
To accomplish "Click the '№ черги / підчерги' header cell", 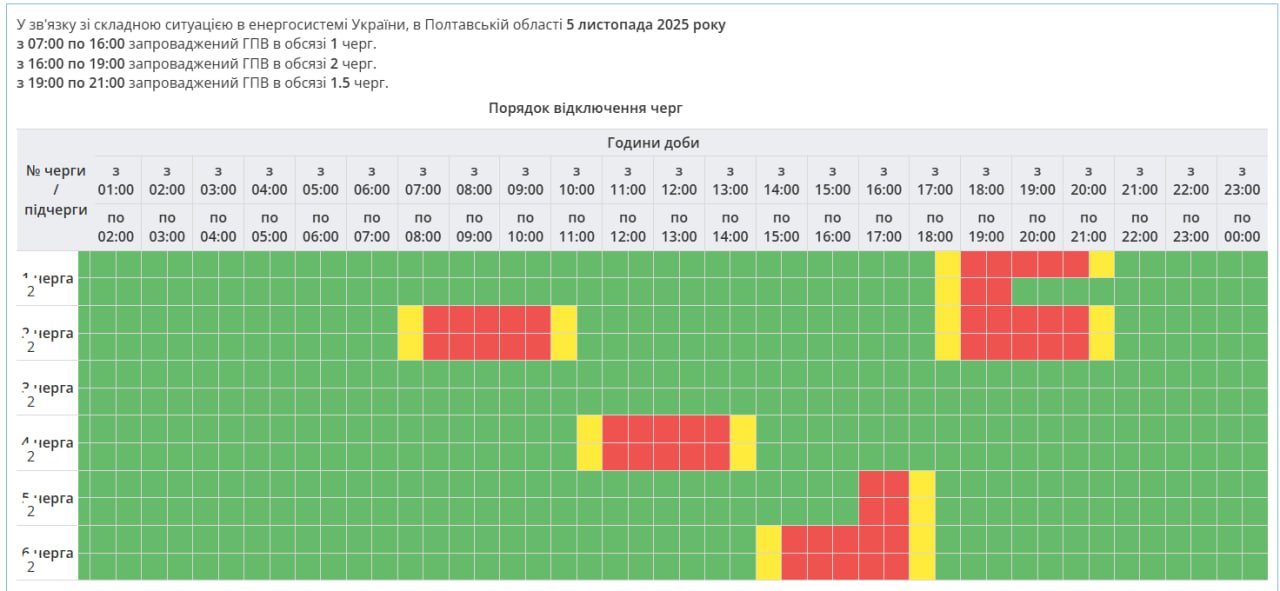I will tap(55, 190).
